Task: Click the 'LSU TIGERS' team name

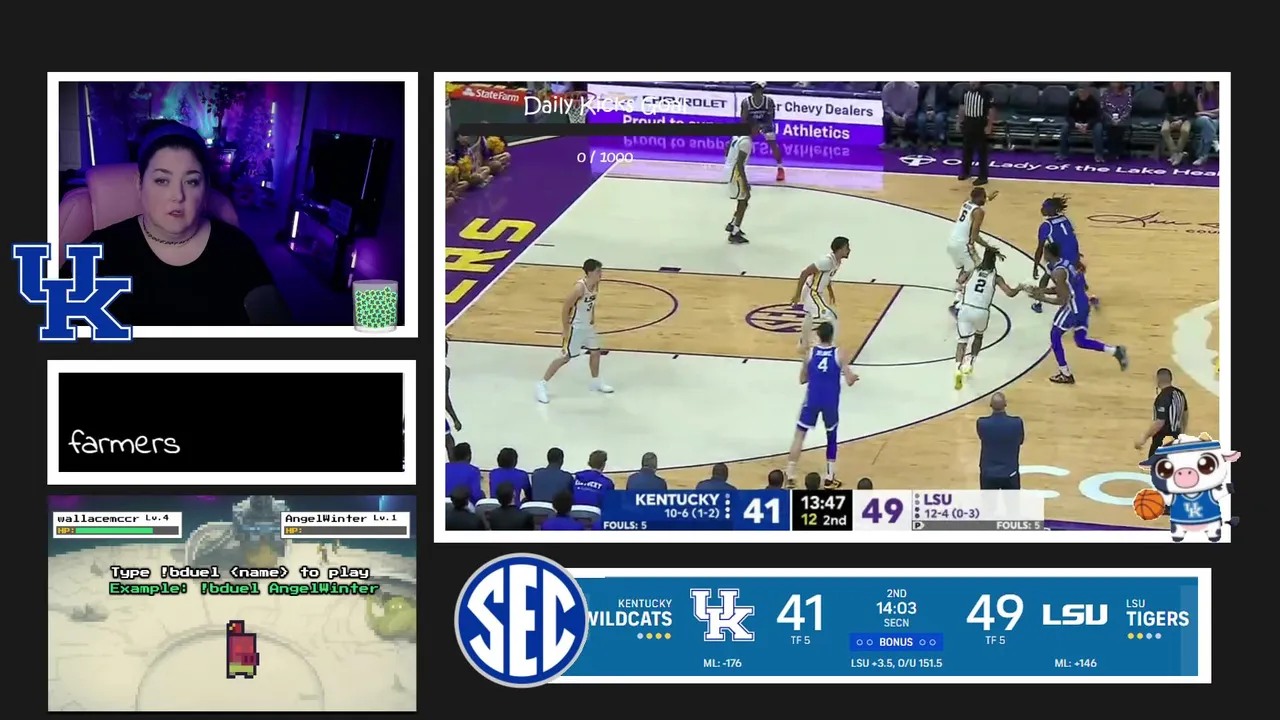Action: (1157, 613)
